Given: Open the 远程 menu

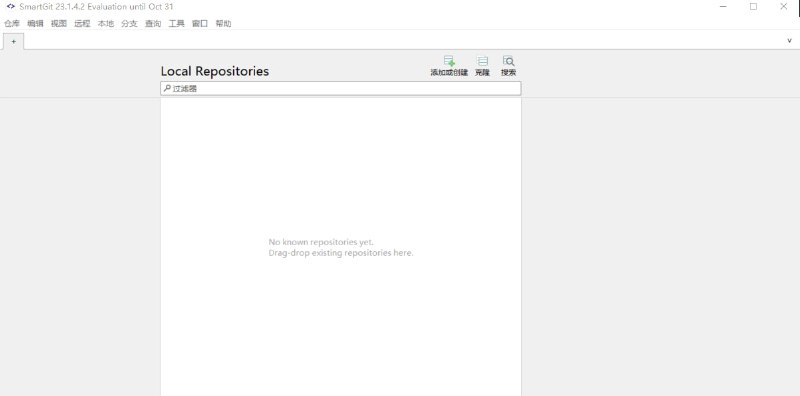Looking at the screenshot, I should [x=82, y=23].
